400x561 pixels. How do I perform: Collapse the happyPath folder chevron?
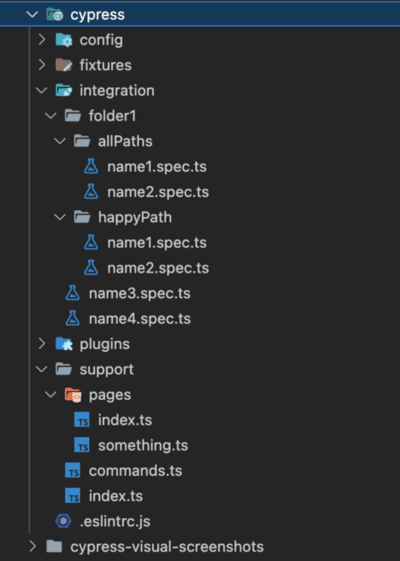click(x=60, y=217)
